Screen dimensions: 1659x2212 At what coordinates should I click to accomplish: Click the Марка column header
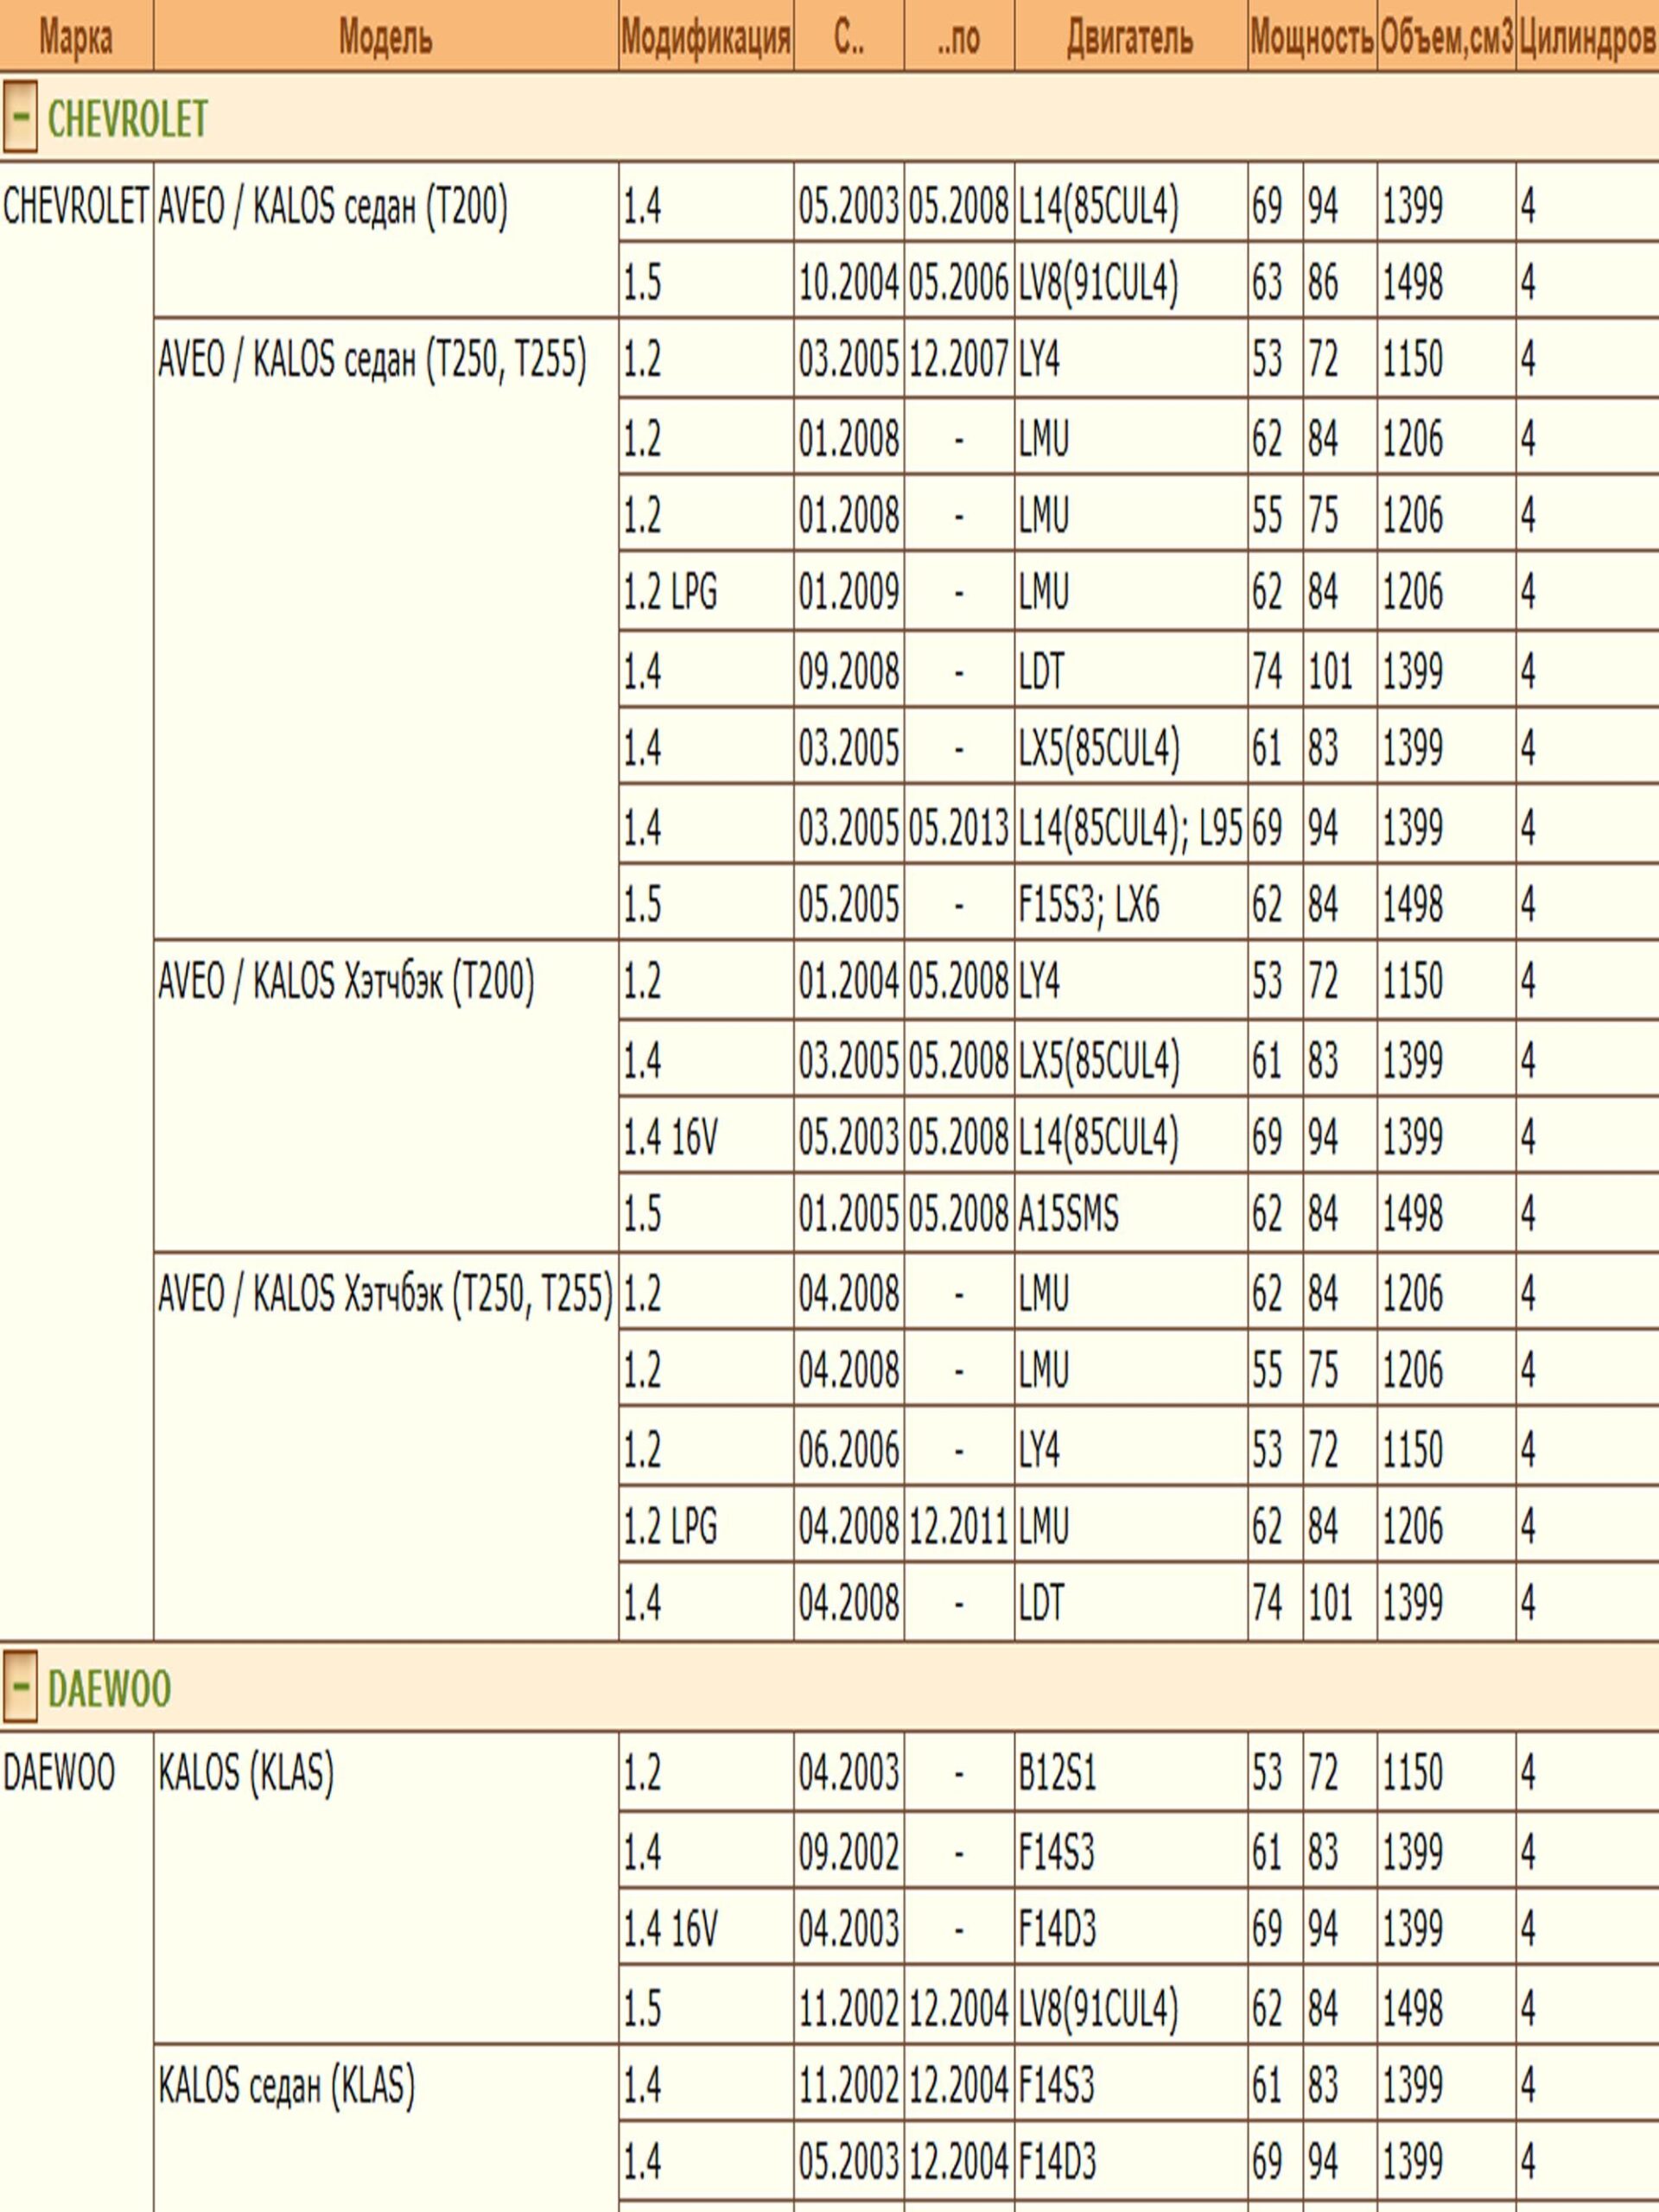76,38
